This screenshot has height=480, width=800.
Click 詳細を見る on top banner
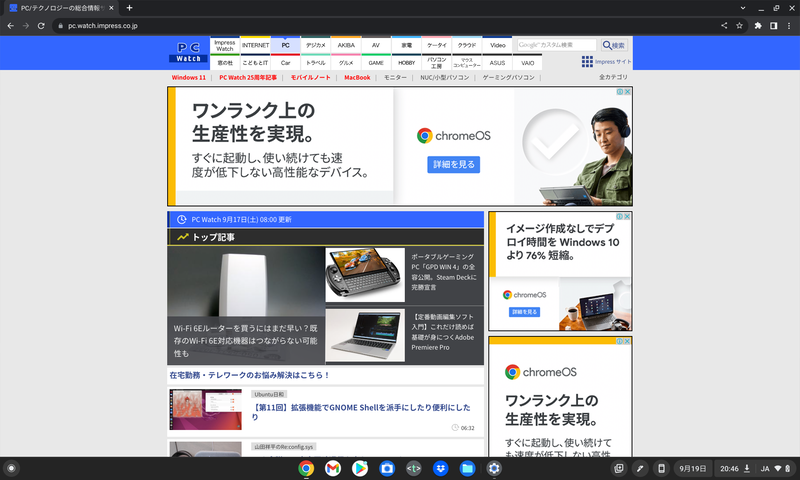[454, 164]
